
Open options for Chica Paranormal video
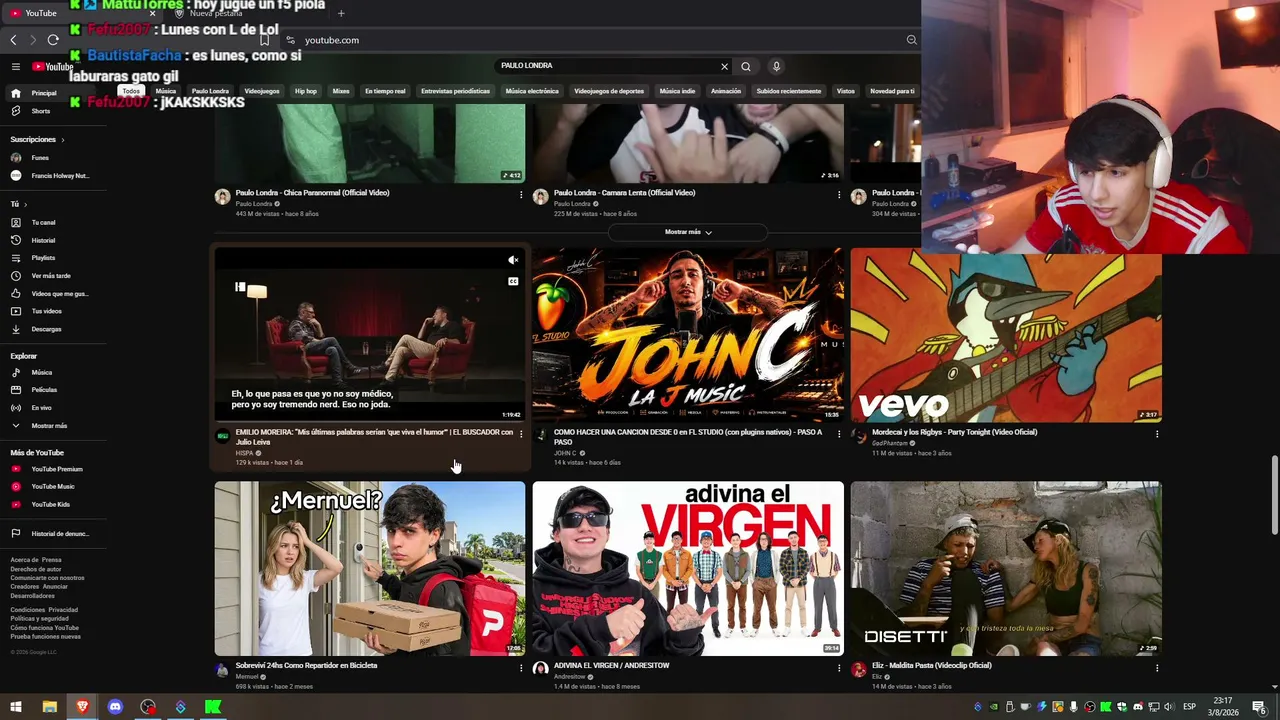coord(521,194)
